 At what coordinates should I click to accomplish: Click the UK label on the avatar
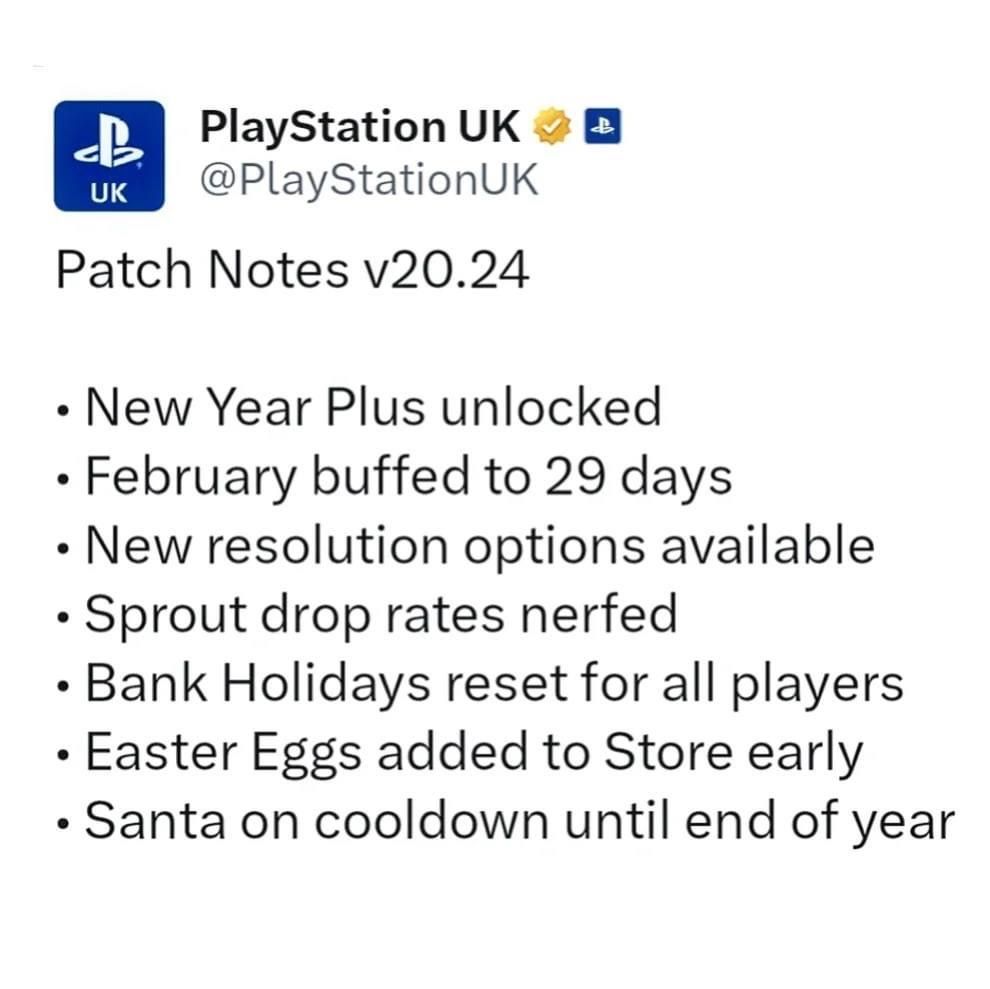point(109,192)
